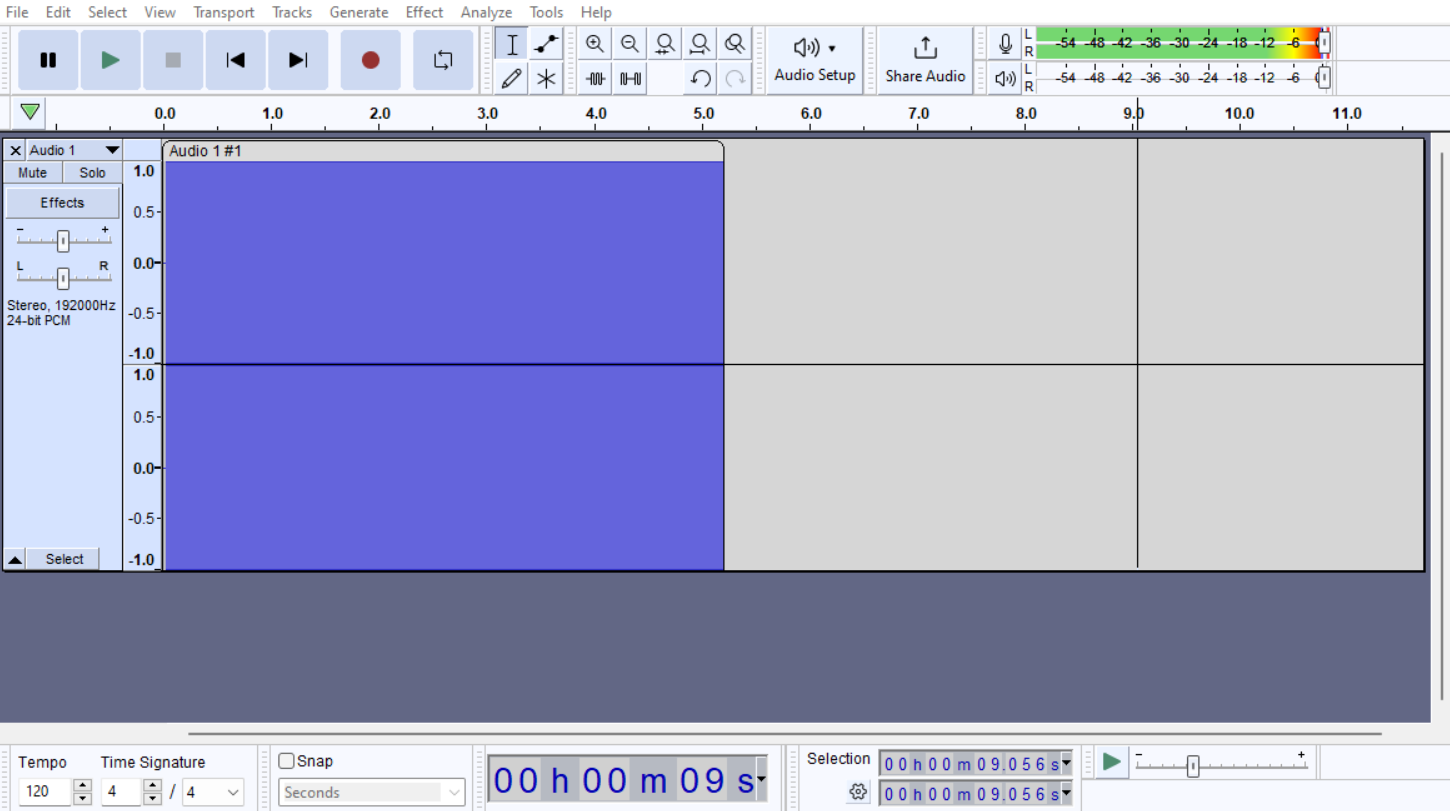1450x811 pixels.
Task: Collapse the track with the triangle button
Action: coord(15,560)
